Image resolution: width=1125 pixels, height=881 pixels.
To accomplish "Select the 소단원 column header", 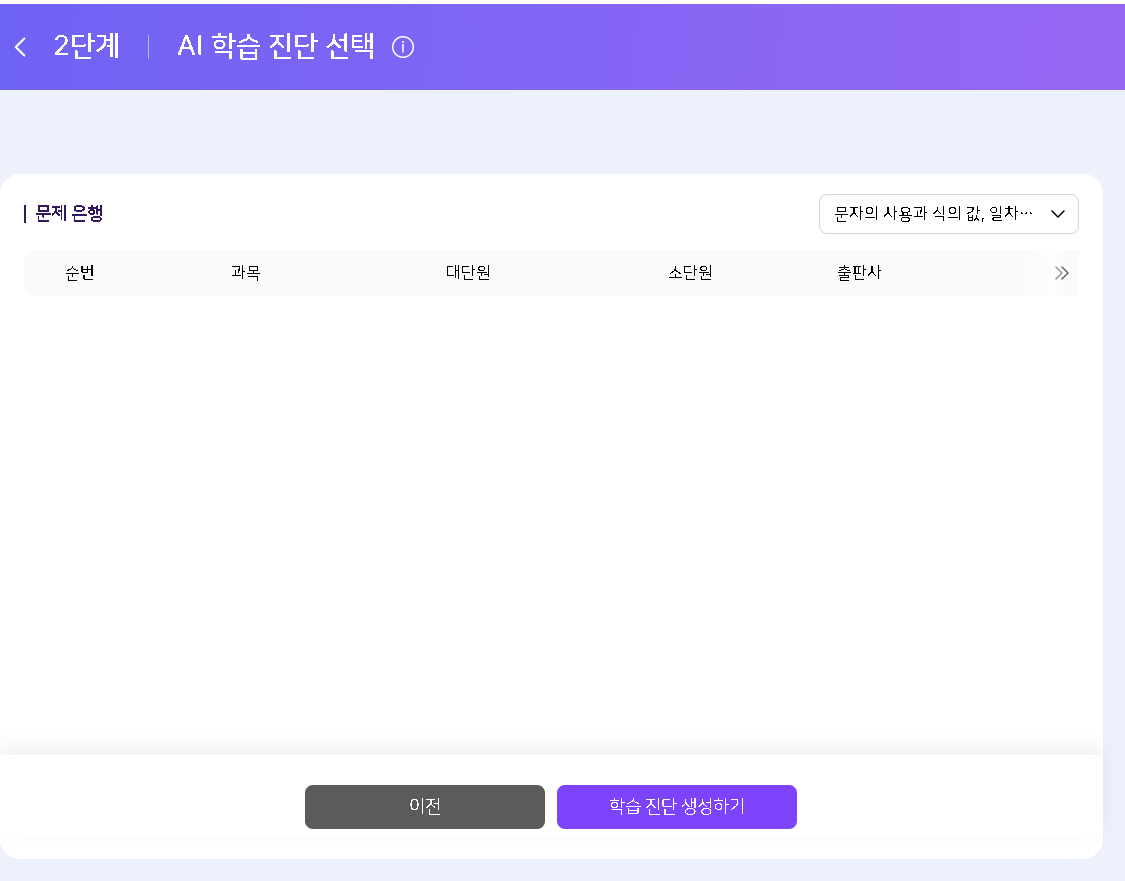I will pyautogui.click(x=690, y=273).
